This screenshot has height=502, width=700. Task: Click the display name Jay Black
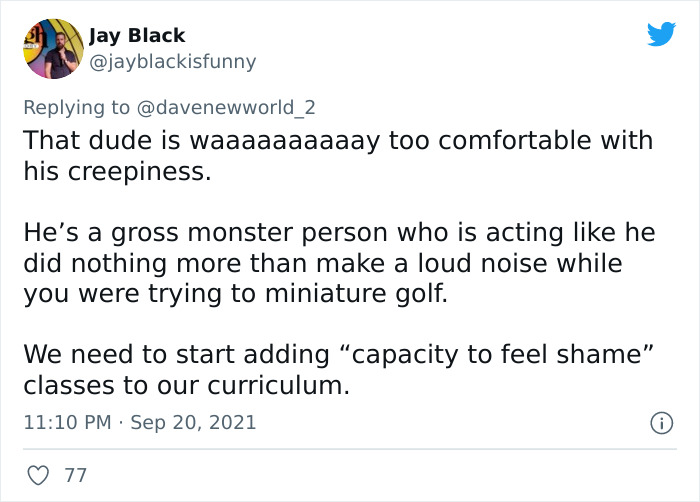[x=137, y=36]
